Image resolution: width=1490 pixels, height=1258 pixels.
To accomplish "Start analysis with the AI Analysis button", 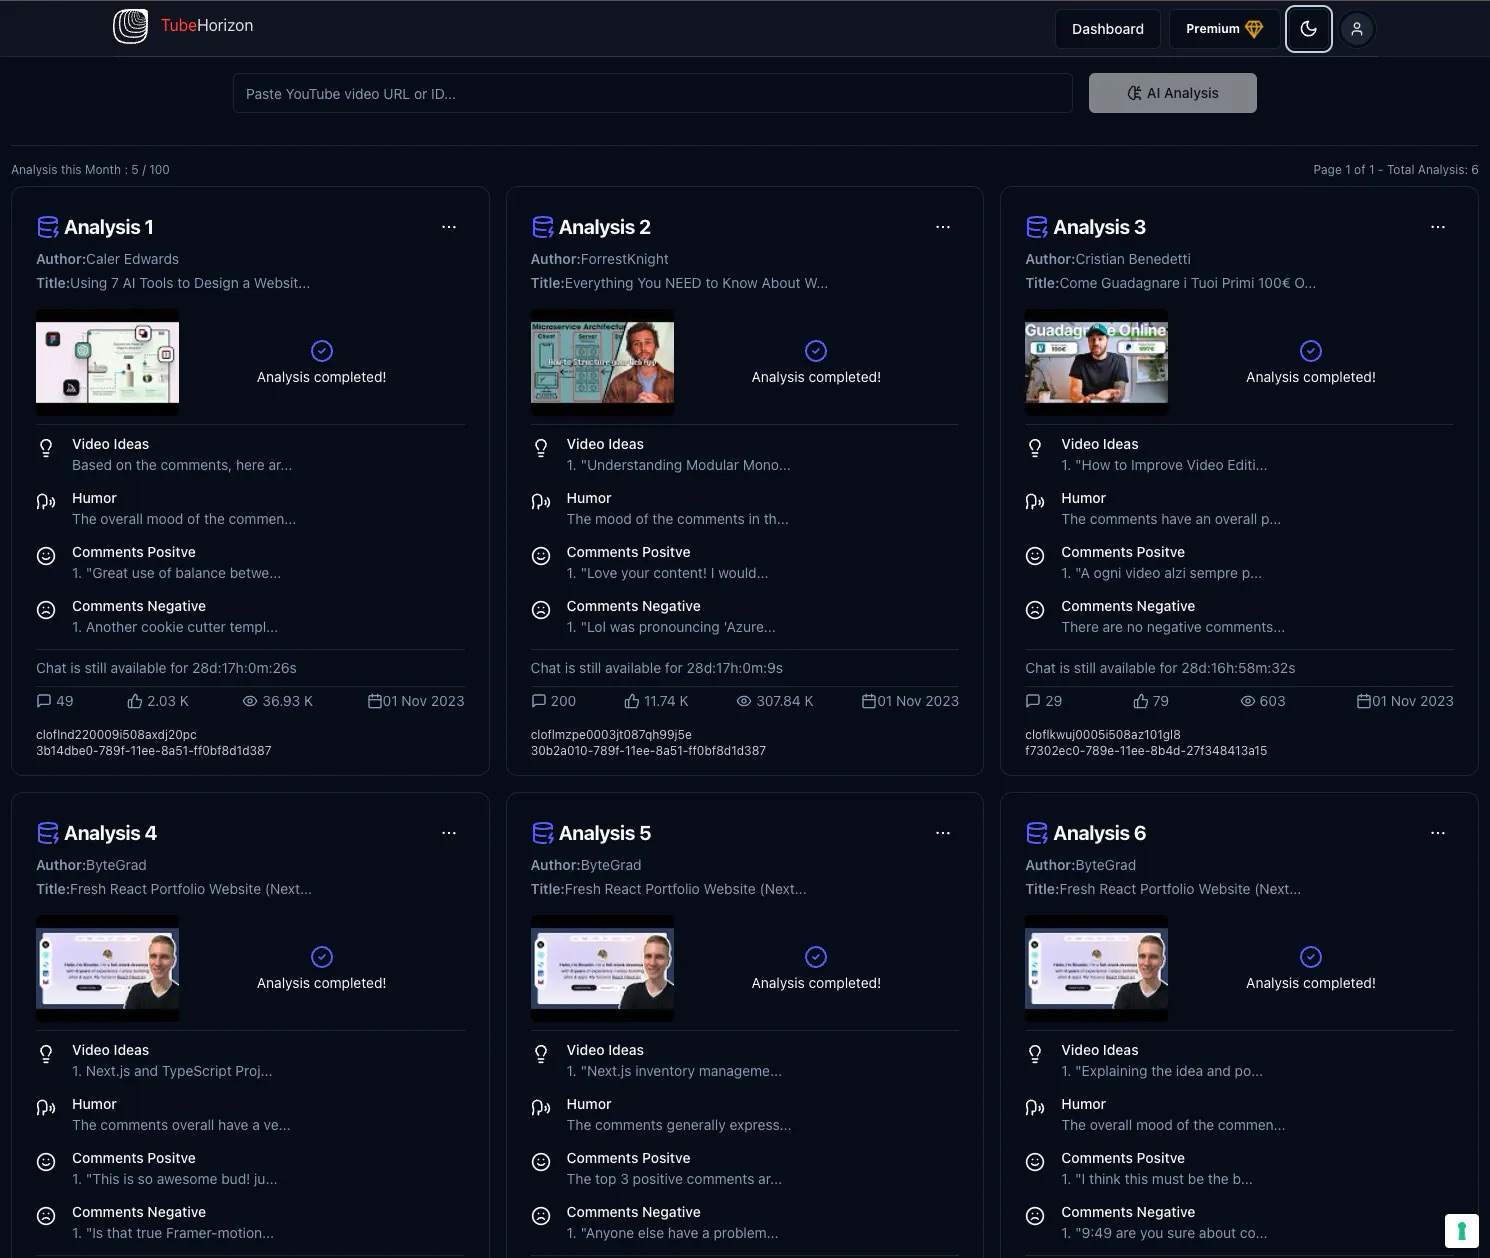I will click(1173, 93).
